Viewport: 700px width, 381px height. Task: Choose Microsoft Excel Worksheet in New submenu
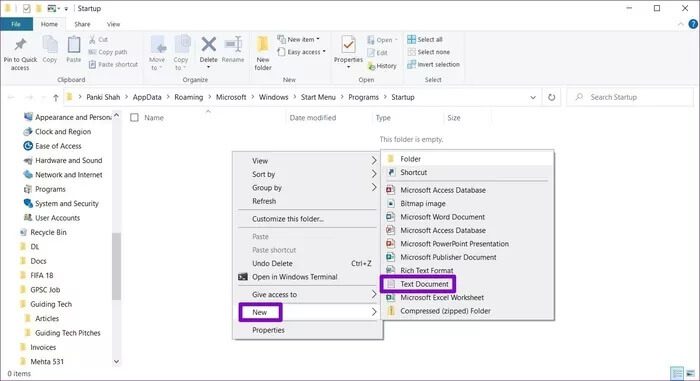(467, 297)
